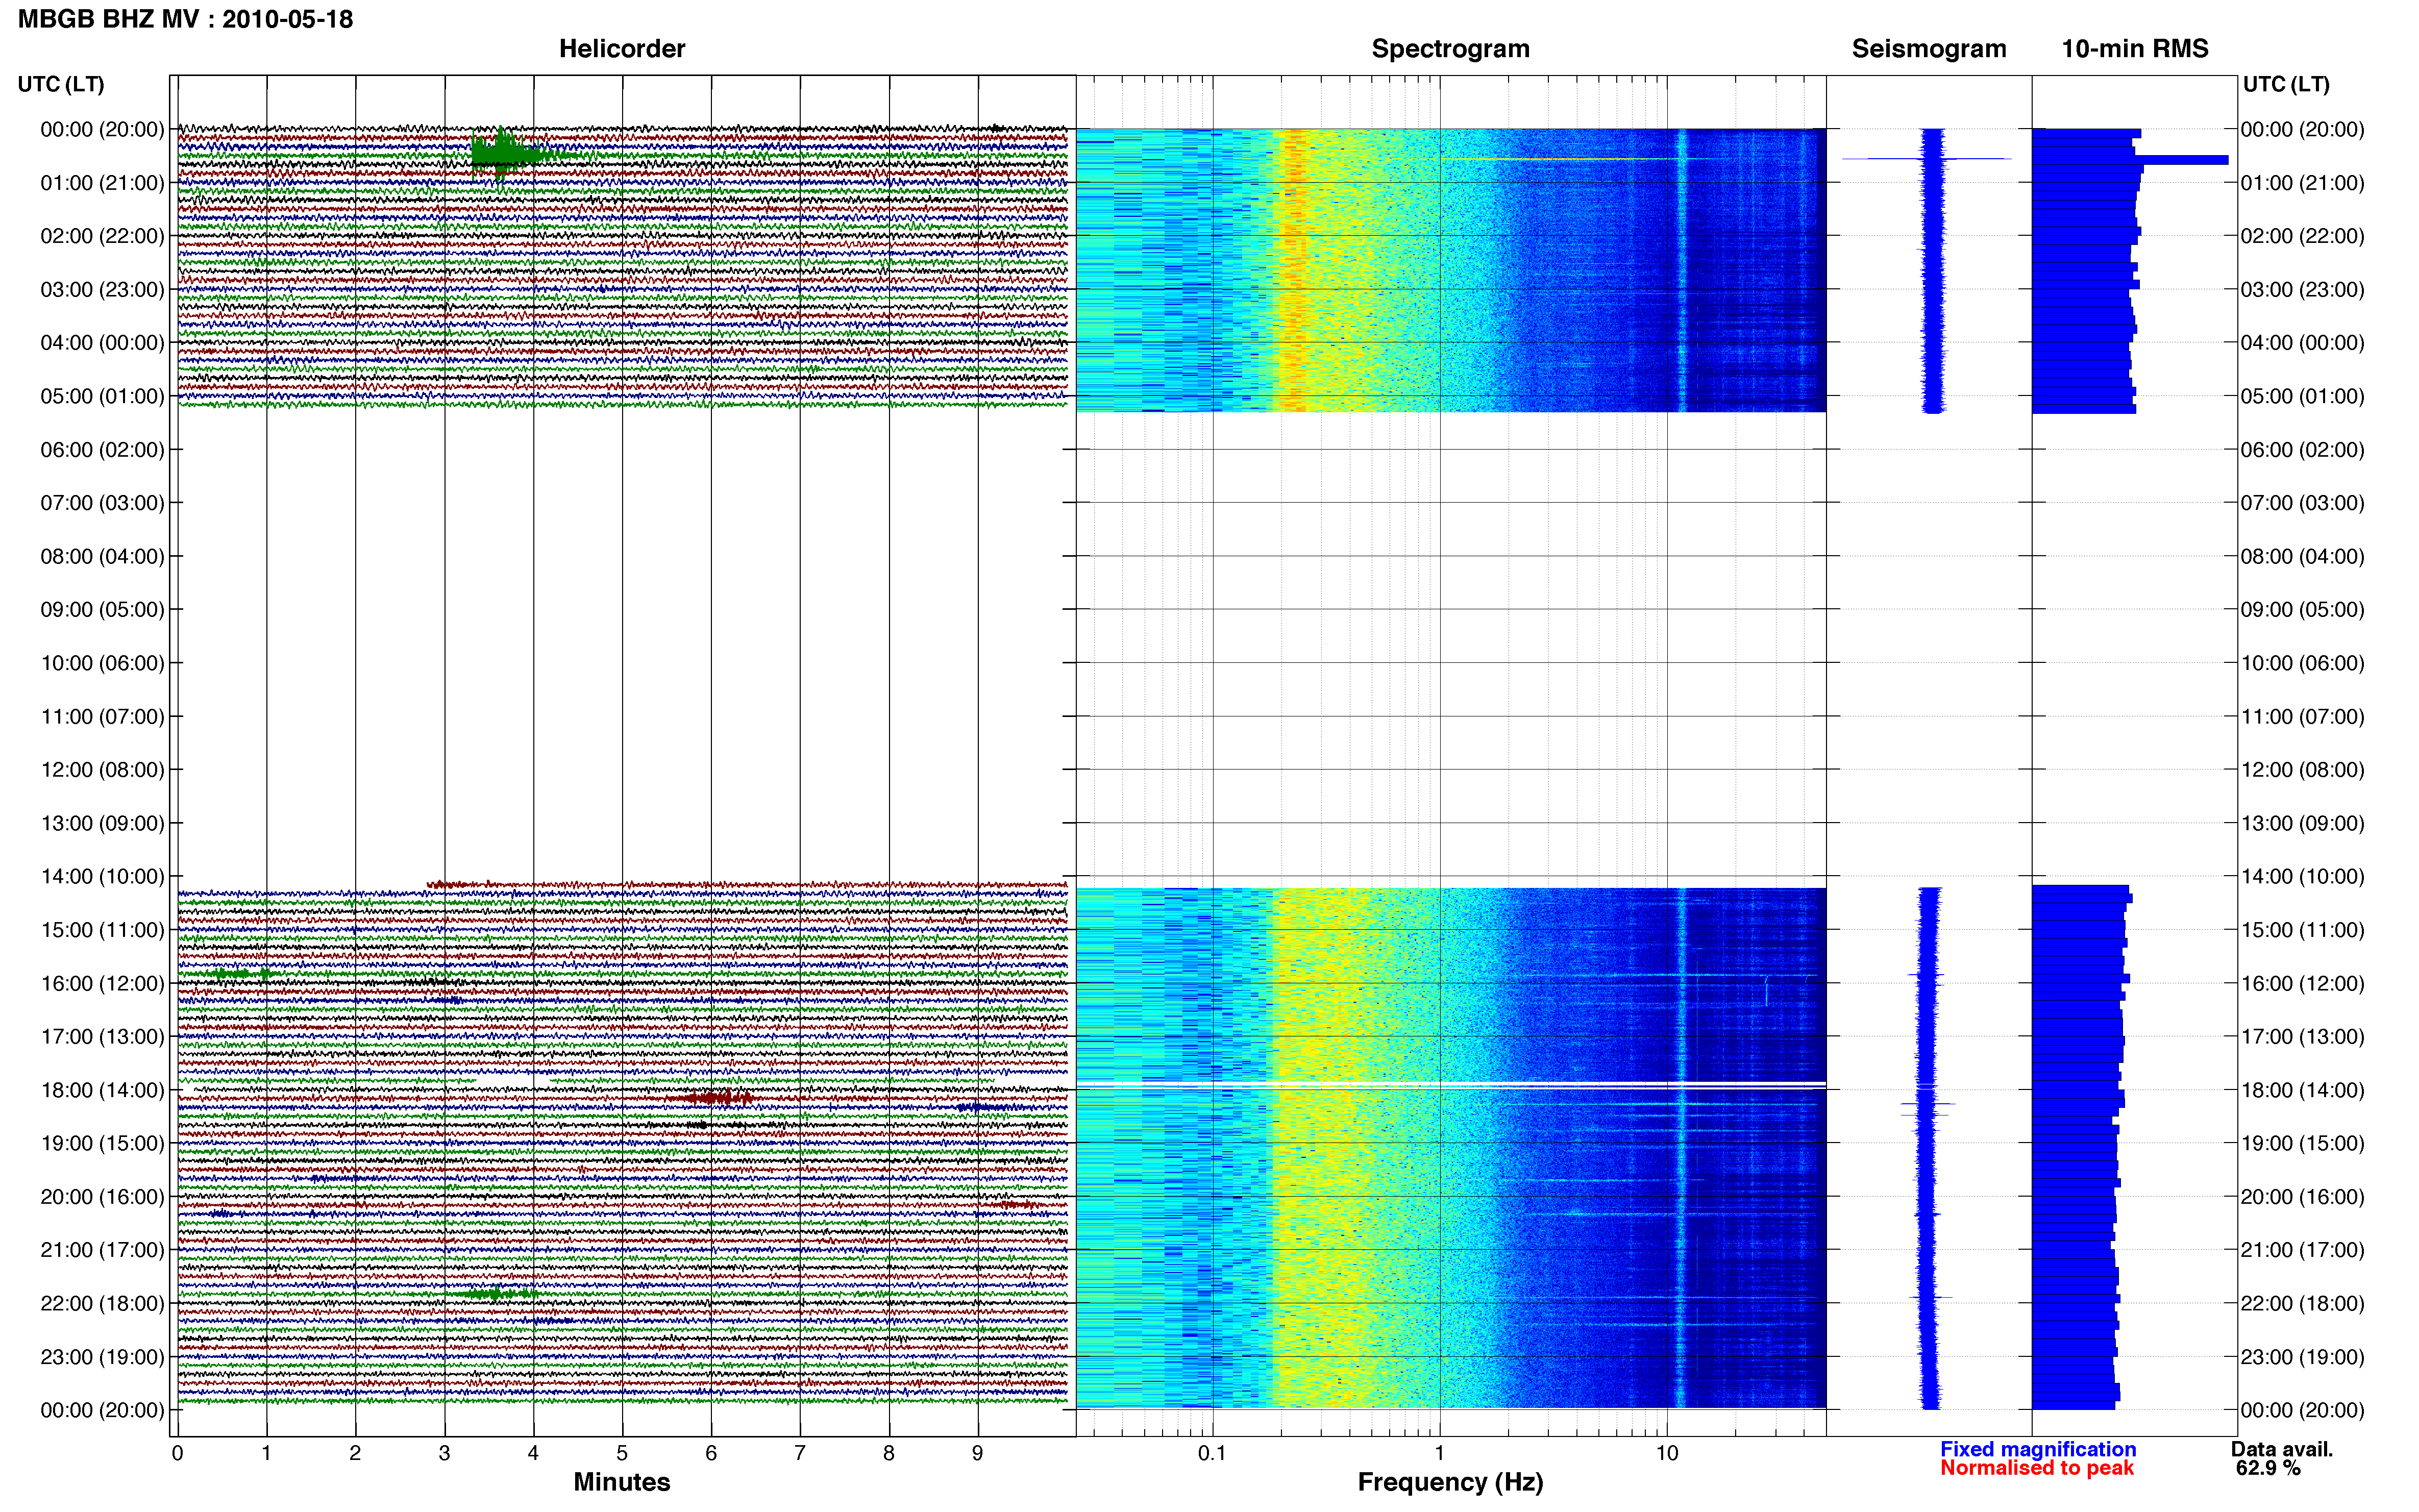Click the '10-min RMS' panel heading
The image size is (2419, 1512).
[x=2134, y=49]
